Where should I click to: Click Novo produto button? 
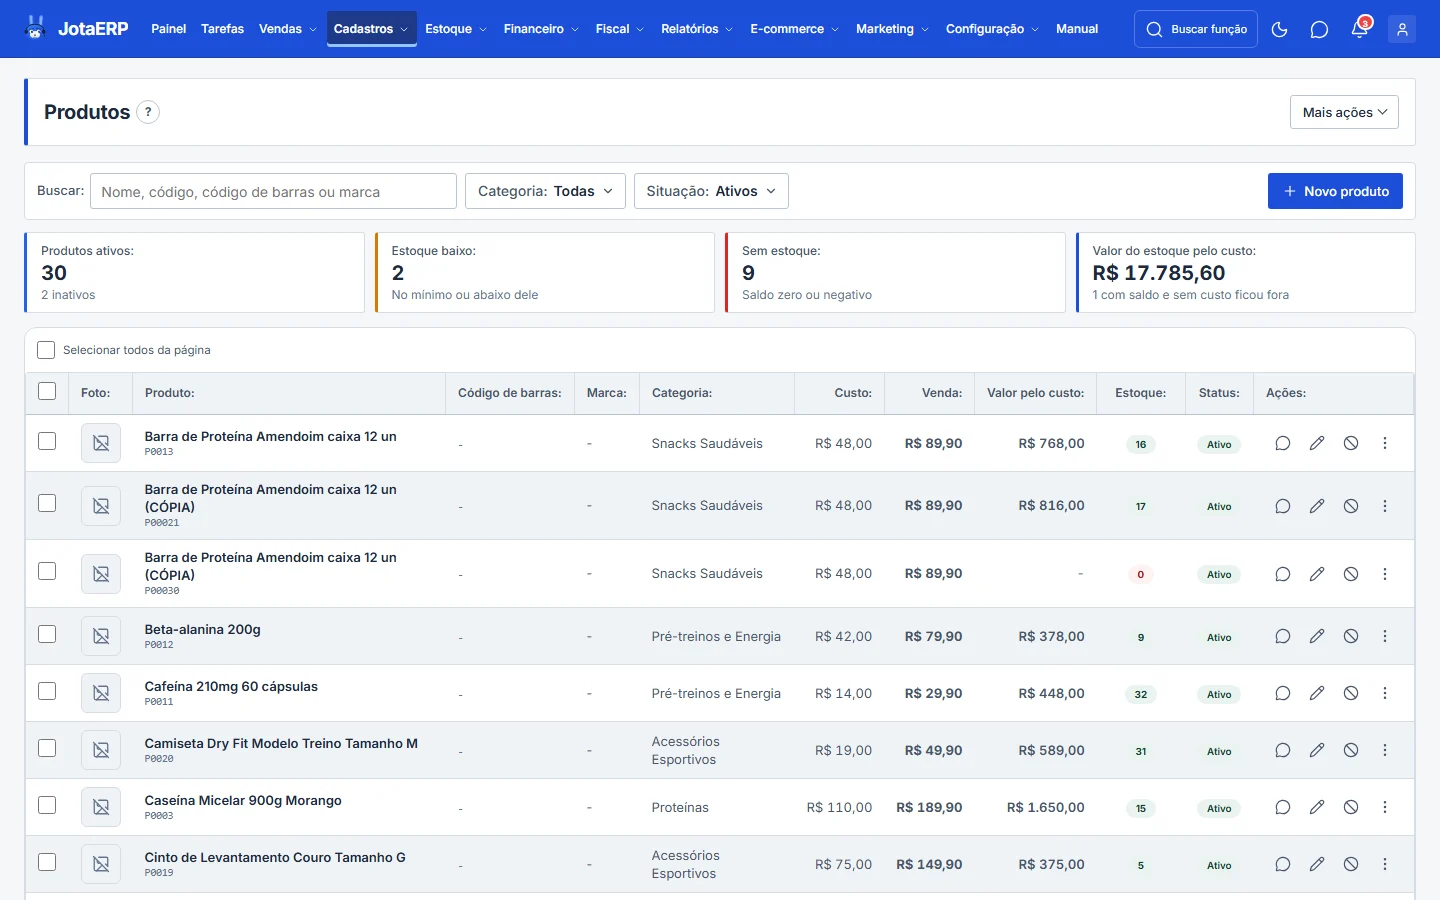(1335, 191)
